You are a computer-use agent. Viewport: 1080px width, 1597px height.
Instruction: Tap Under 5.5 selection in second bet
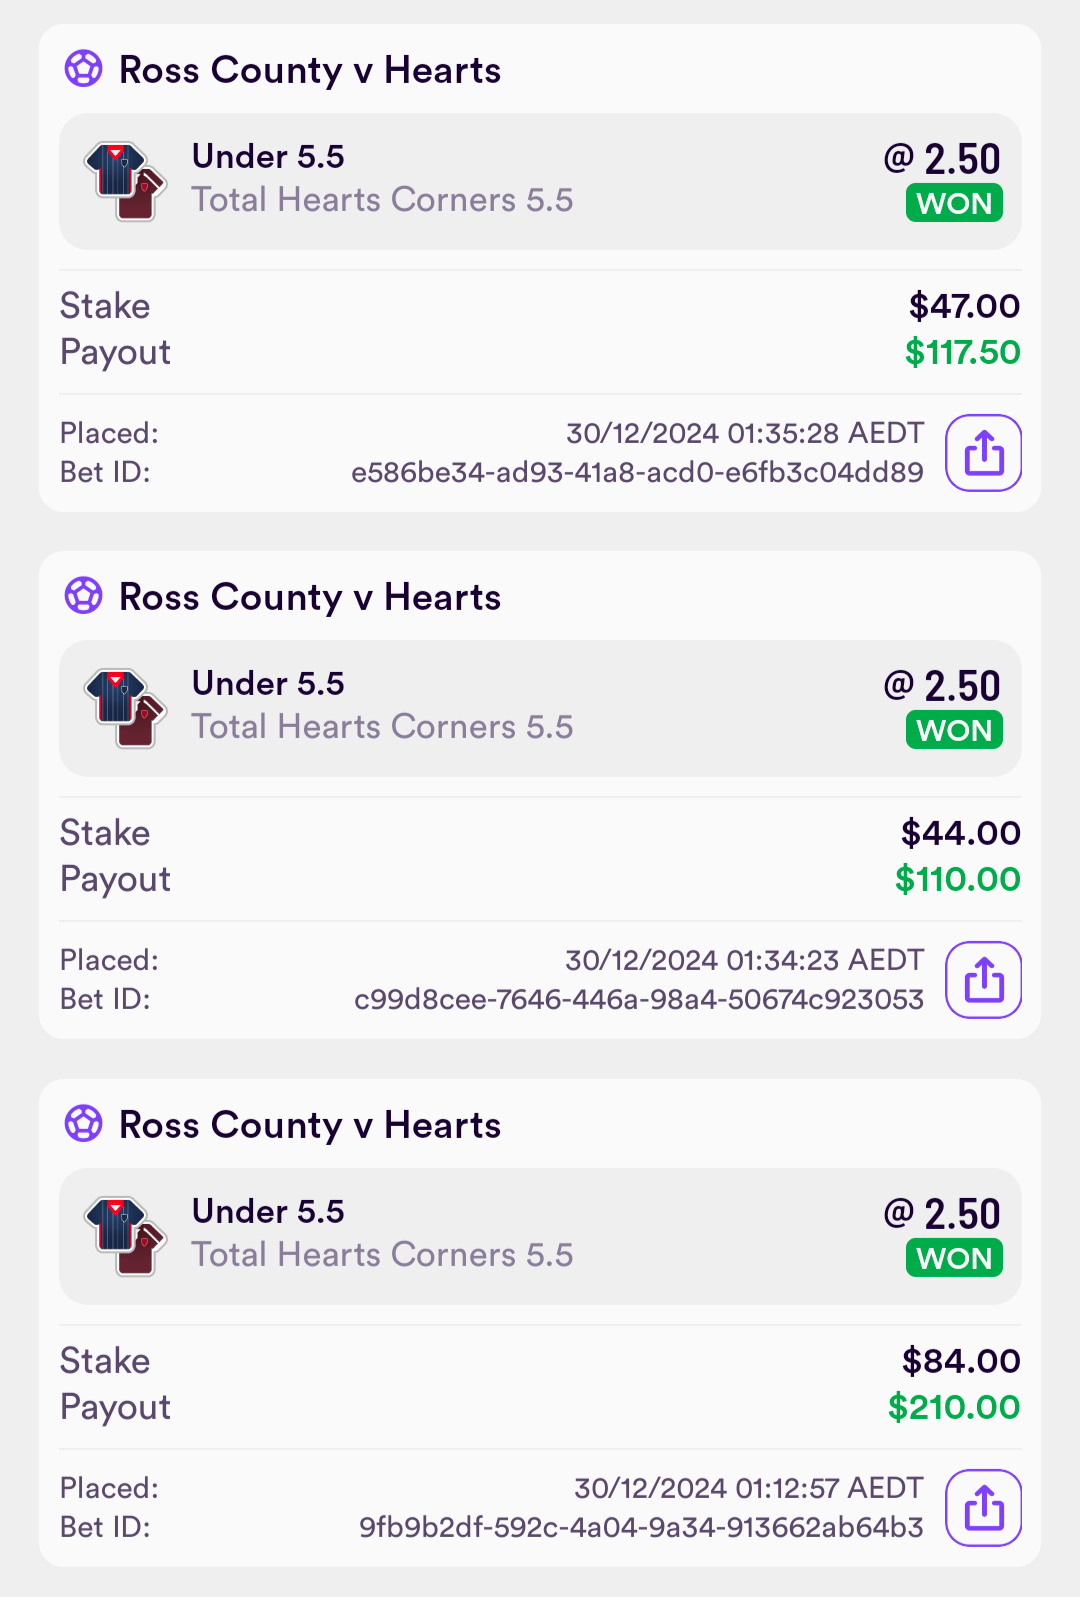pyautogui.click(x=268, y=684)
